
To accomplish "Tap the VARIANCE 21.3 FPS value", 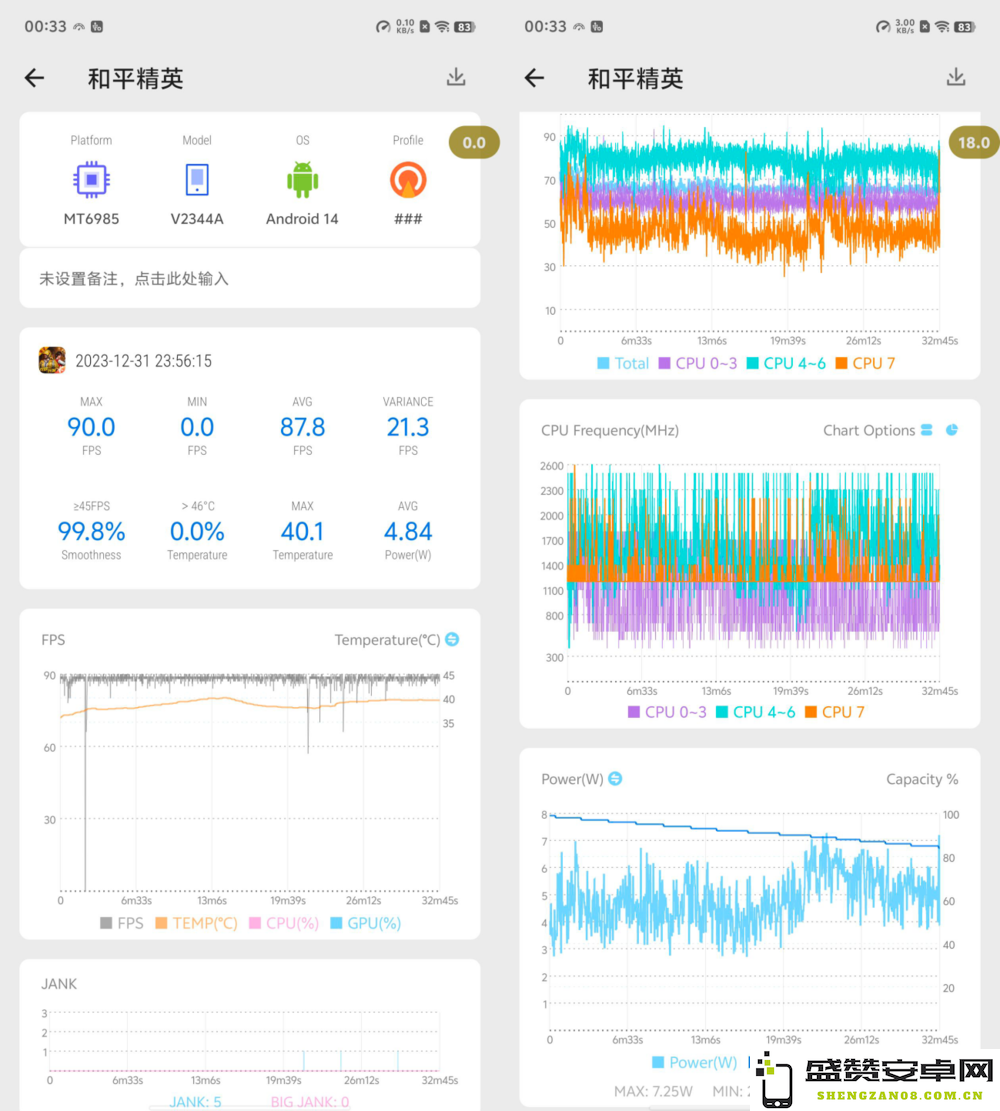I will click(x=408, y=427).
